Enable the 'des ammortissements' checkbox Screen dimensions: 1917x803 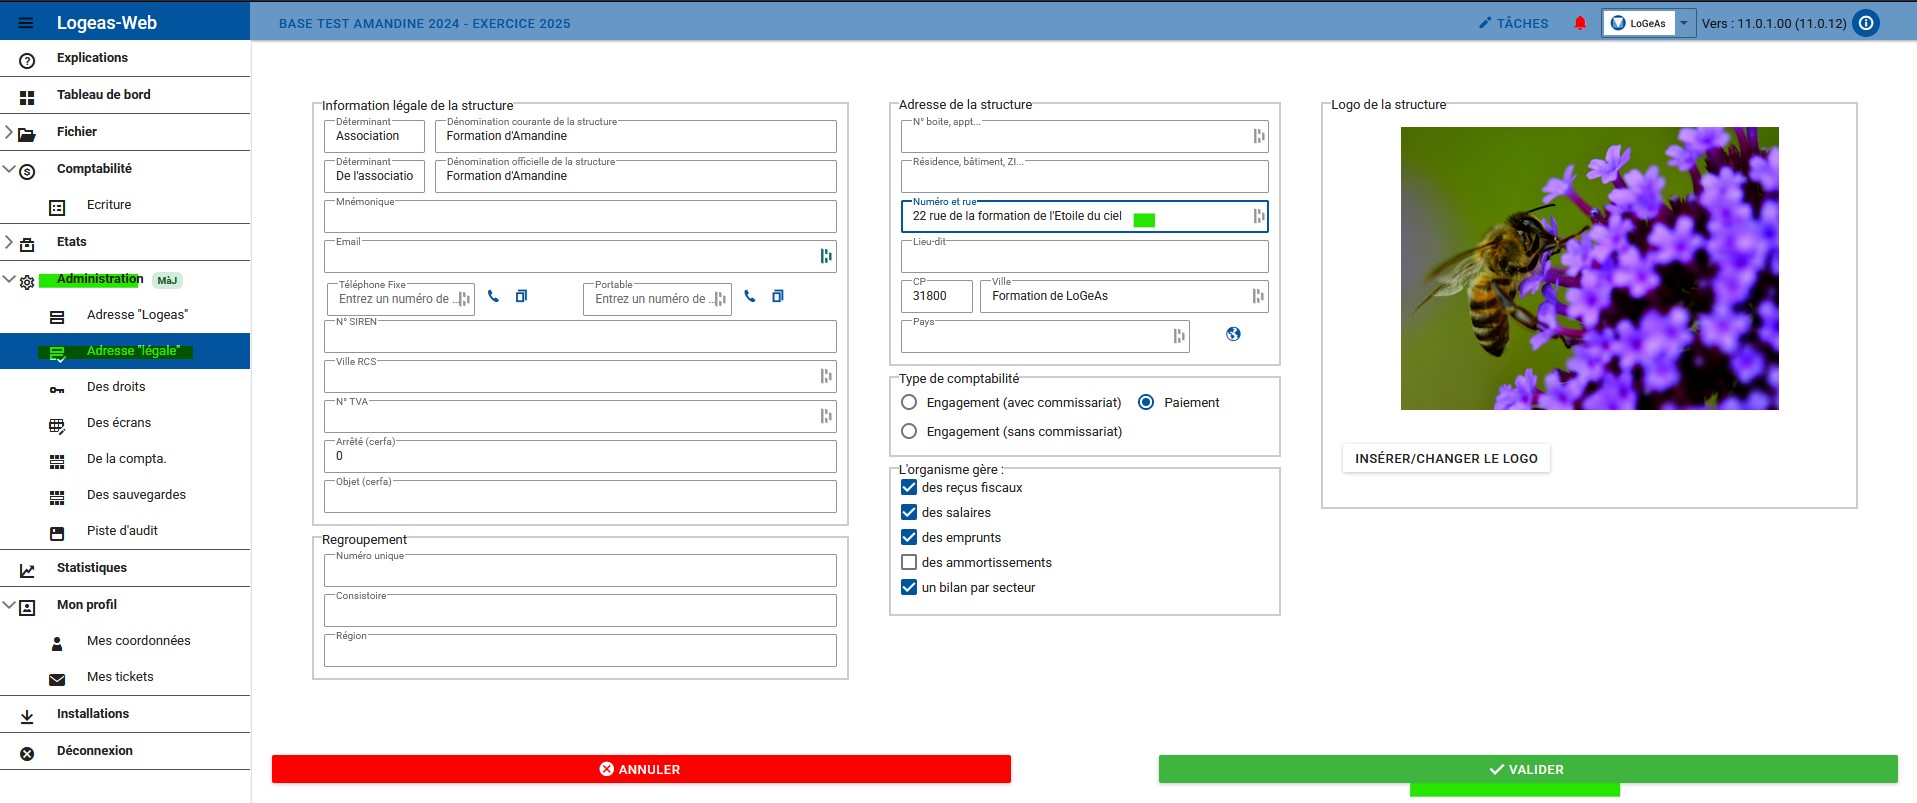[909, 563]
